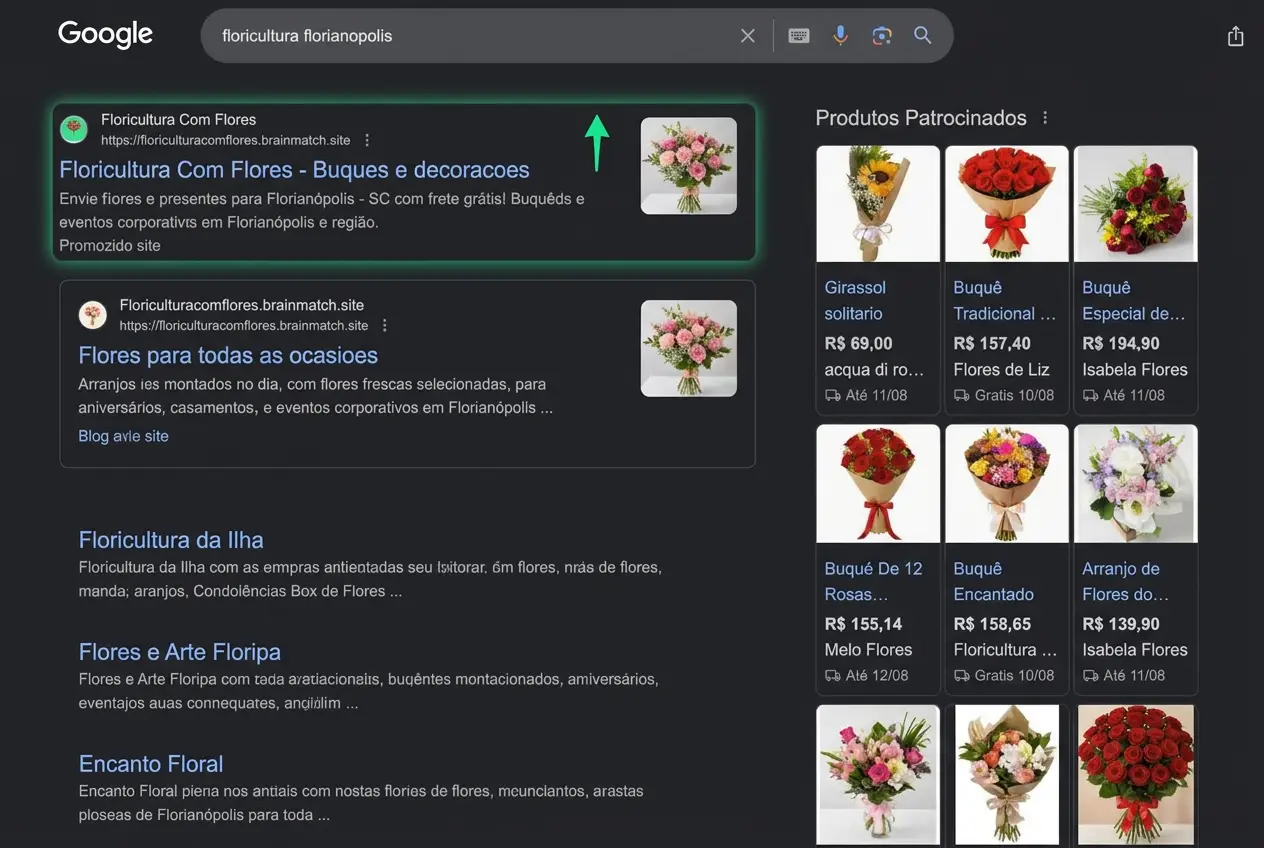Click delivery text Até 12/08
Viewport: 1264px width, 848px height.
pos(876,675)
